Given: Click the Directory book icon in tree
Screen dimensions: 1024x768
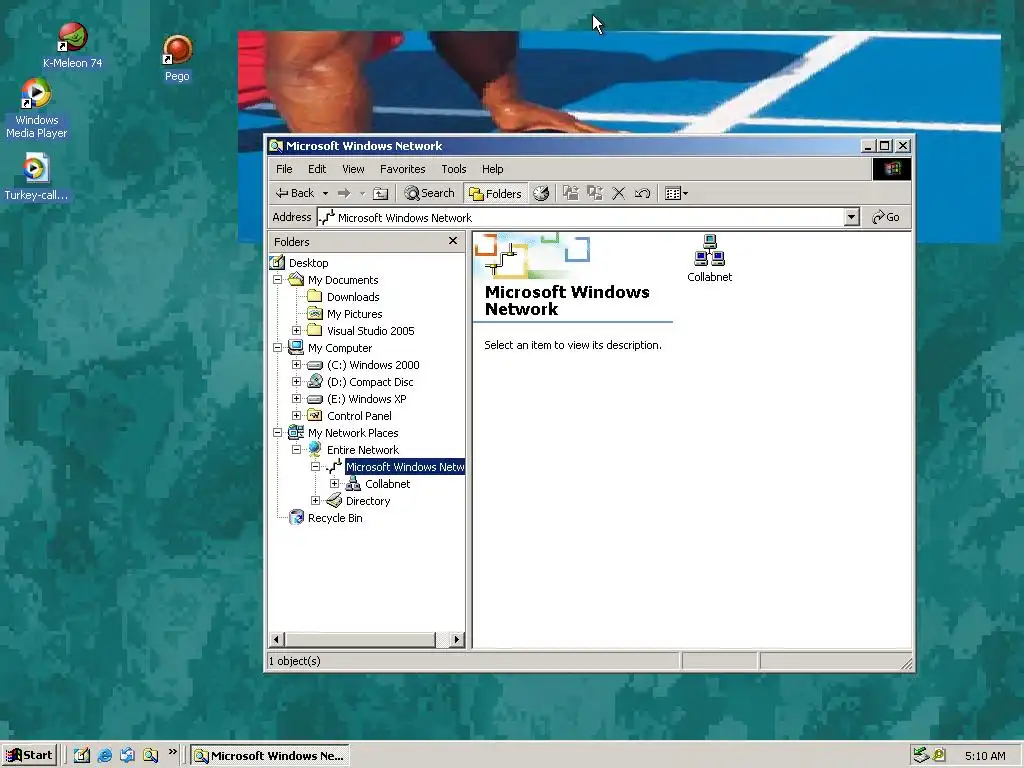Looking at the screenshot, I should [334, 500].
